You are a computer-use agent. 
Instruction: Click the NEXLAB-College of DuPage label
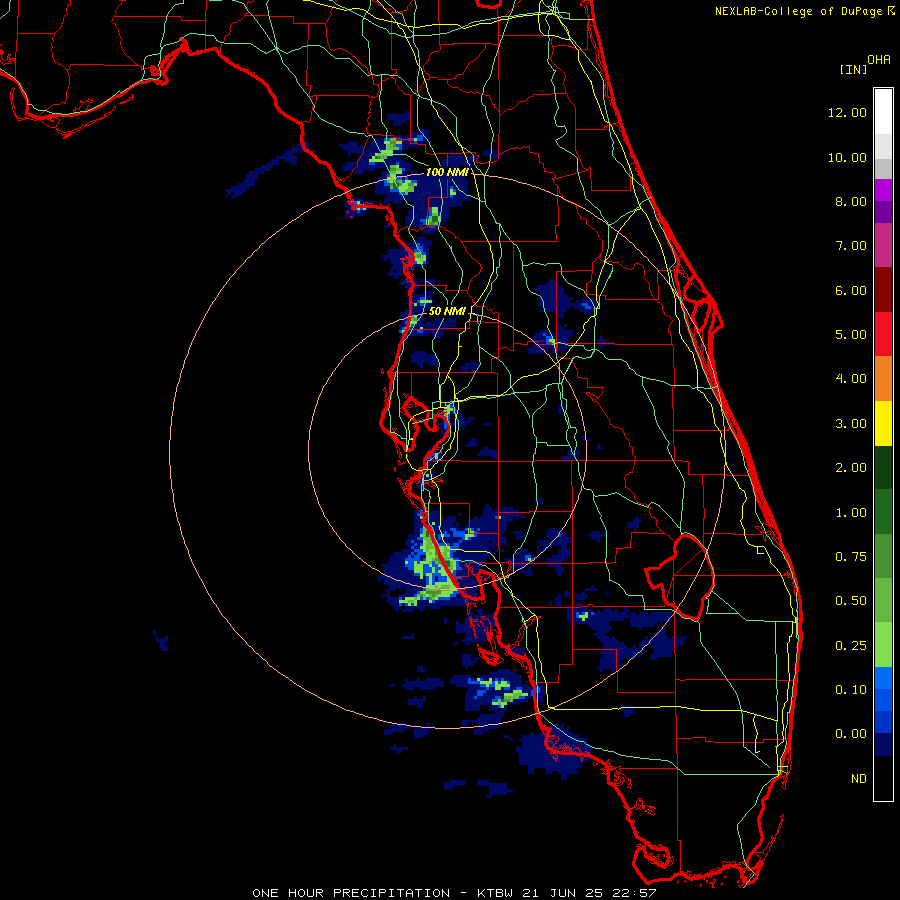pyautogui.click(x=798, y=11)
